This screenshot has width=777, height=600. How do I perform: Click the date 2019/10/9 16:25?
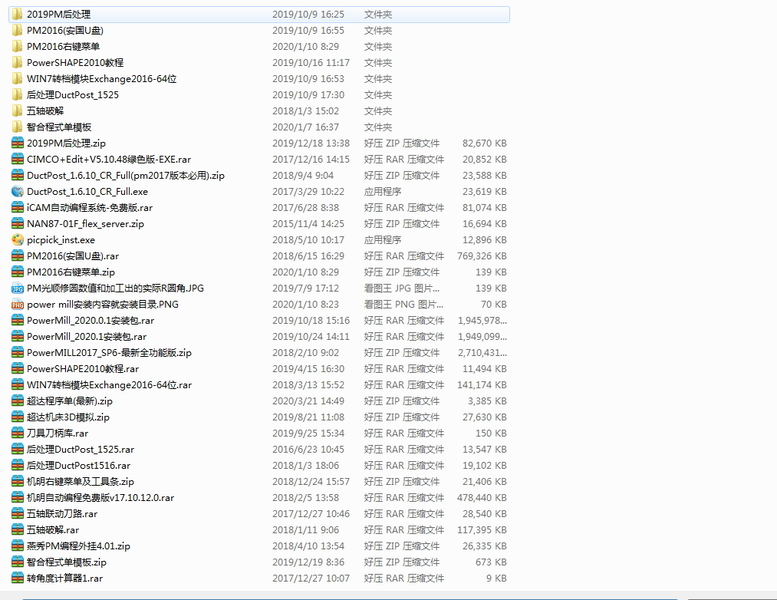308,14
